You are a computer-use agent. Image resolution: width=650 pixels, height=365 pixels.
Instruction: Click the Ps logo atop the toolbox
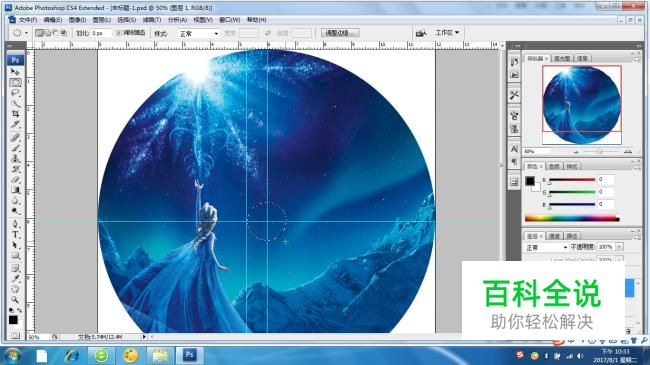(15, 60)
